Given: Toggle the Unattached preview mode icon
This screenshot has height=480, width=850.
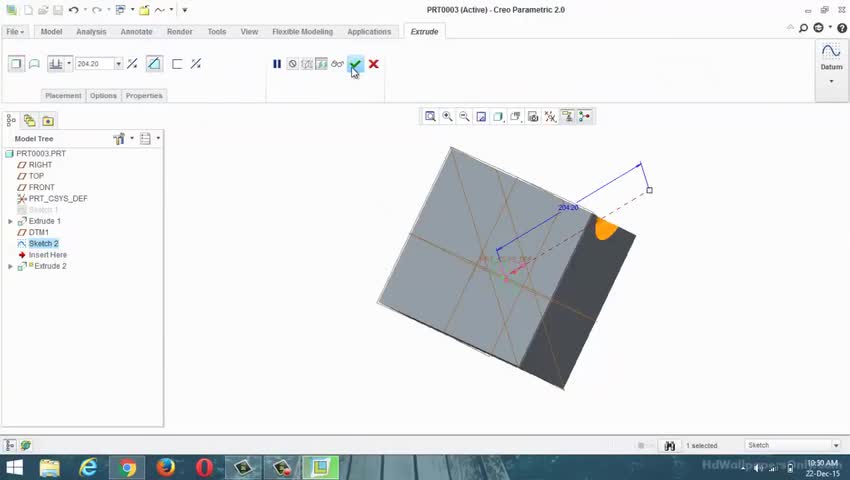Looking at the screenshot, I should tap(307, 64).
